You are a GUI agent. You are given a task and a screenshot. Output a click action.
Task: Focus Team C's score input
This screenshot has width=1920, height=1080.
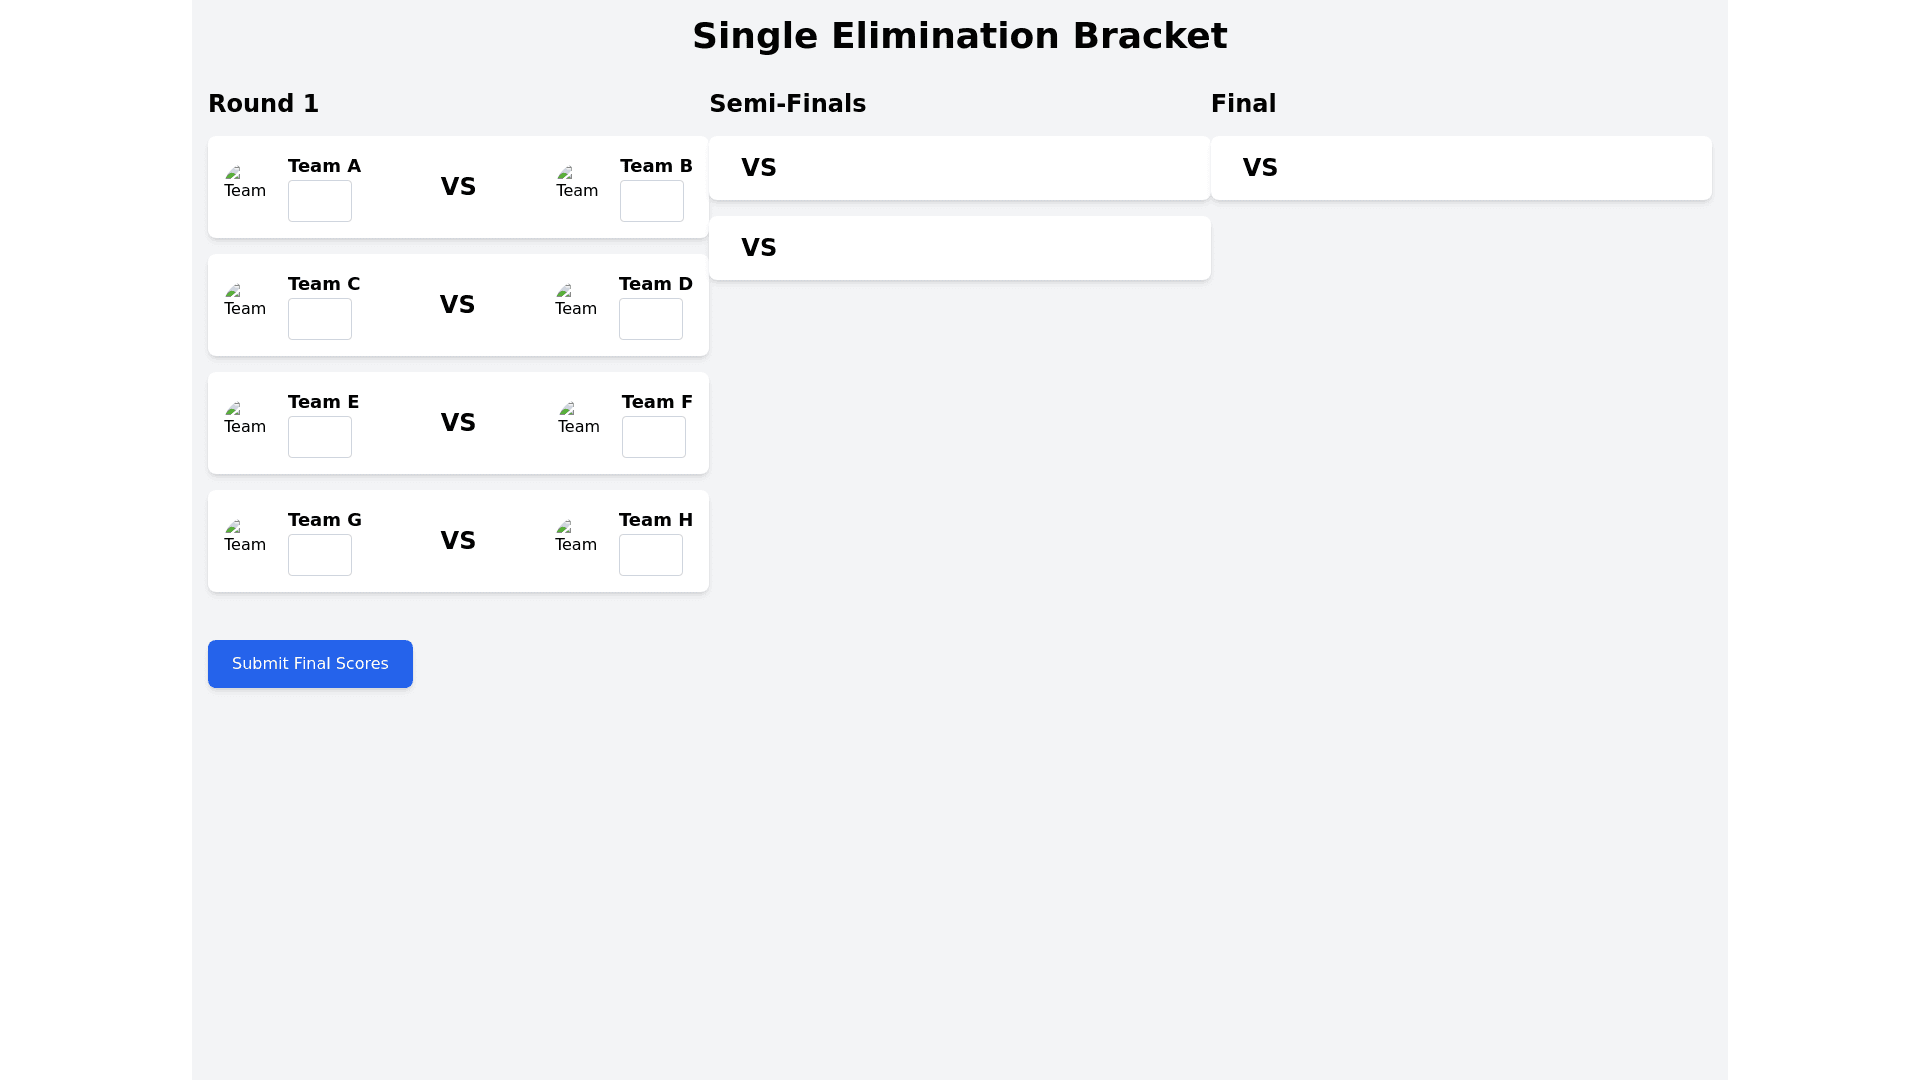[x=320, y=319]
